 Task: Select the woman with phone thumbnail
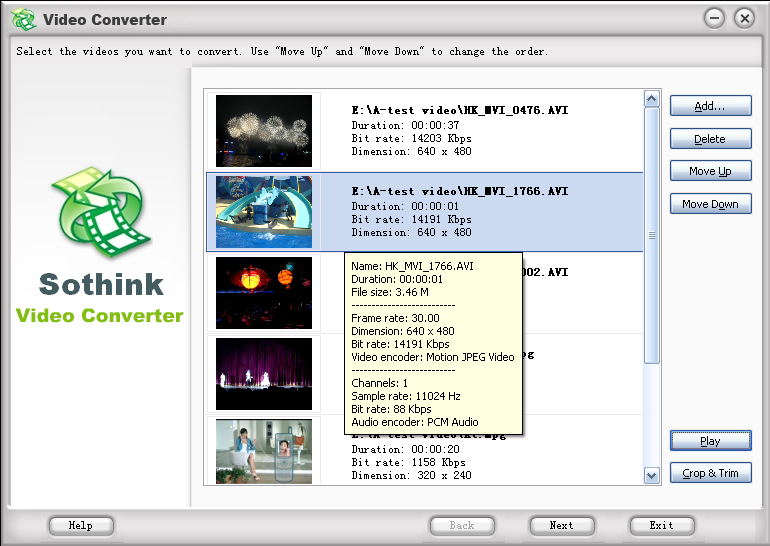coord(264,451)
